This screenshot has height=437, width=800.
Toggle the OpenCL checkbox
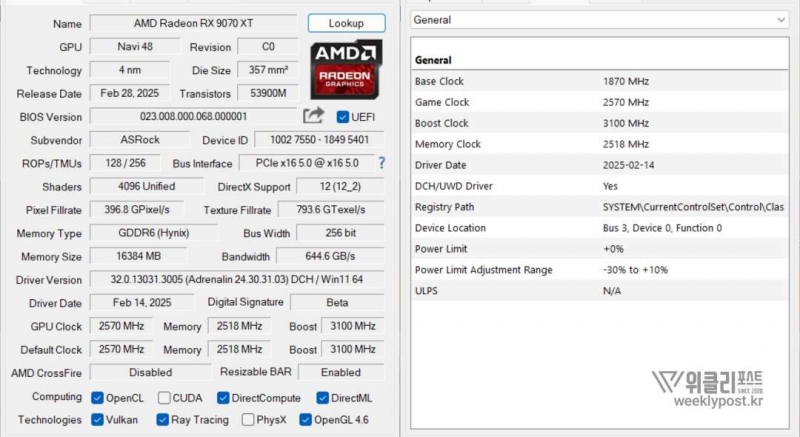click(97, 398)
